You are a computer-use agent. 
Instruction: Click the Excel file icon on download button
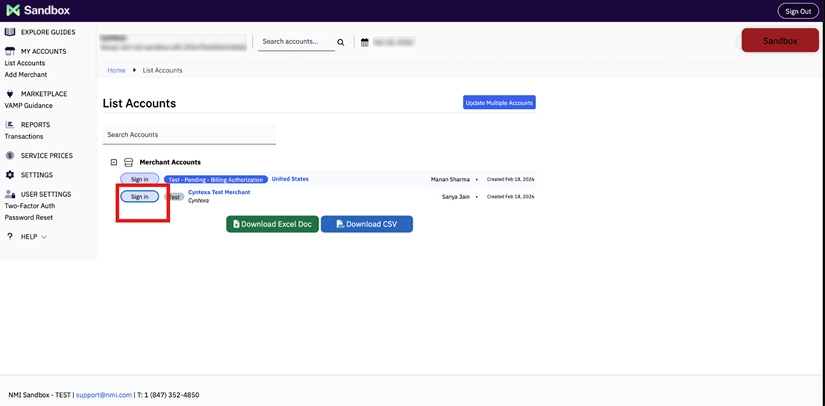(x=236, y=224)
